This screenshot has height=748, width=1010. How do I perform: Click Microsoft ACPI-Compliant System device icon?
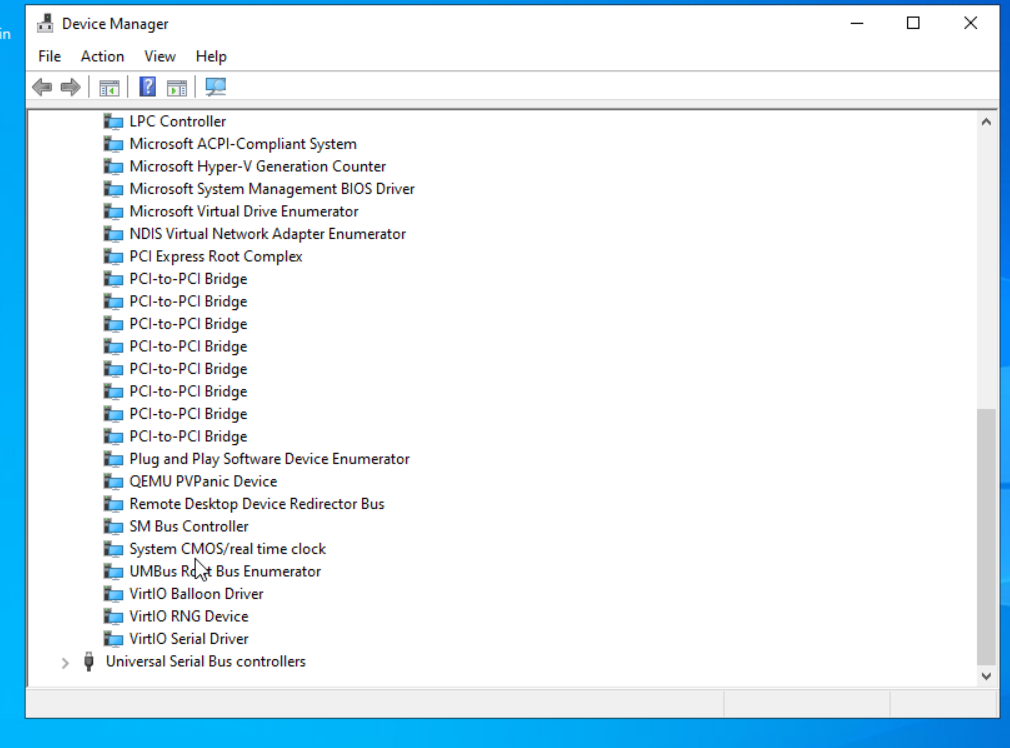point(113,144)
